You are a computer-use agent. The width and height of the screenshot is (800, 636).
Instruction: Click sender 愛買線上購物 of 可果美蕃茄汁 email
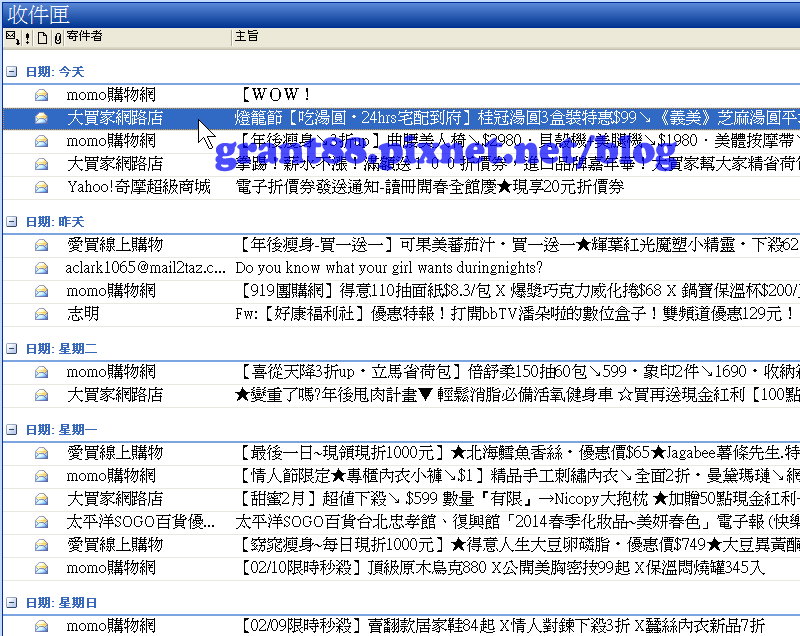pos(115,245)
